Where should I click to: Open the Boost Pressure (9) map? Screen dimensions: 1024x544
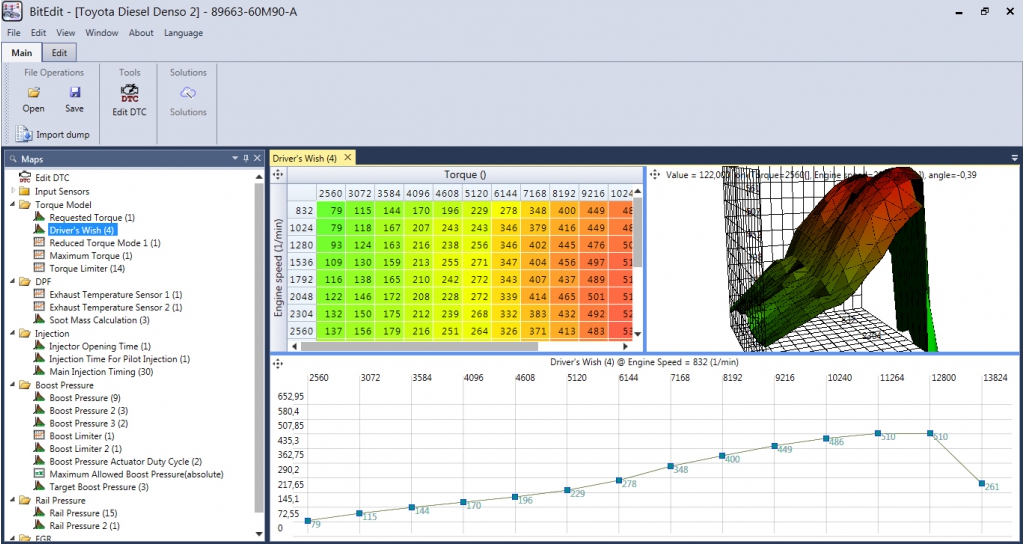click(85, 398)
